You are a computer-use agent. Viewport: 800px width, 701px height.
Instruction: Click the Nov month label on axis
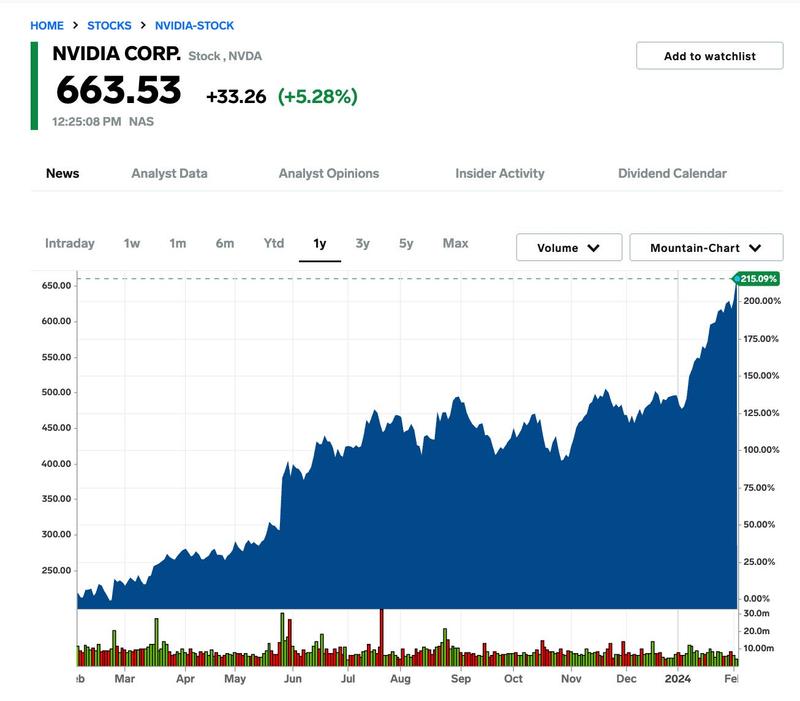571,679
